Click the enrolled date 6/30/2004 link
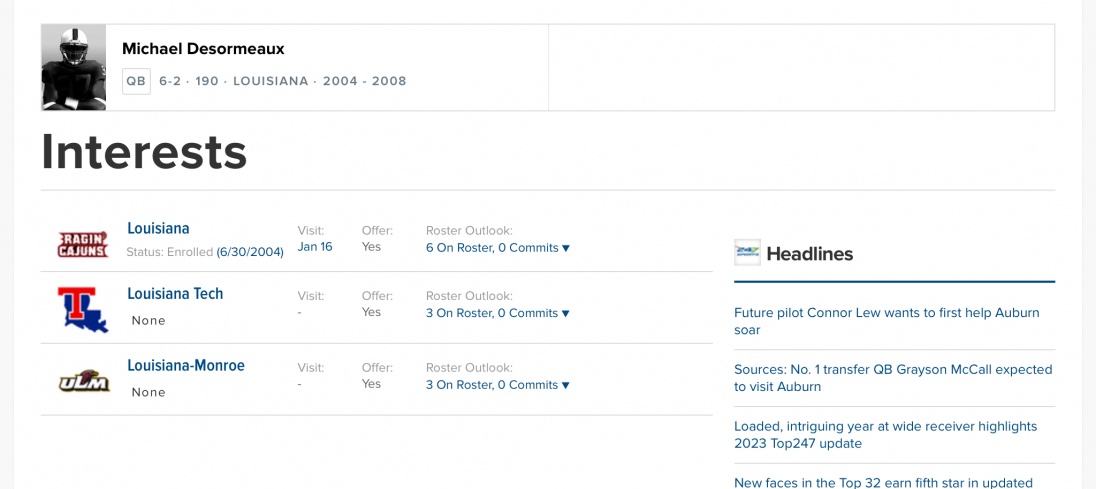This screenshot has height=489, width=1096. click(250, 252)
